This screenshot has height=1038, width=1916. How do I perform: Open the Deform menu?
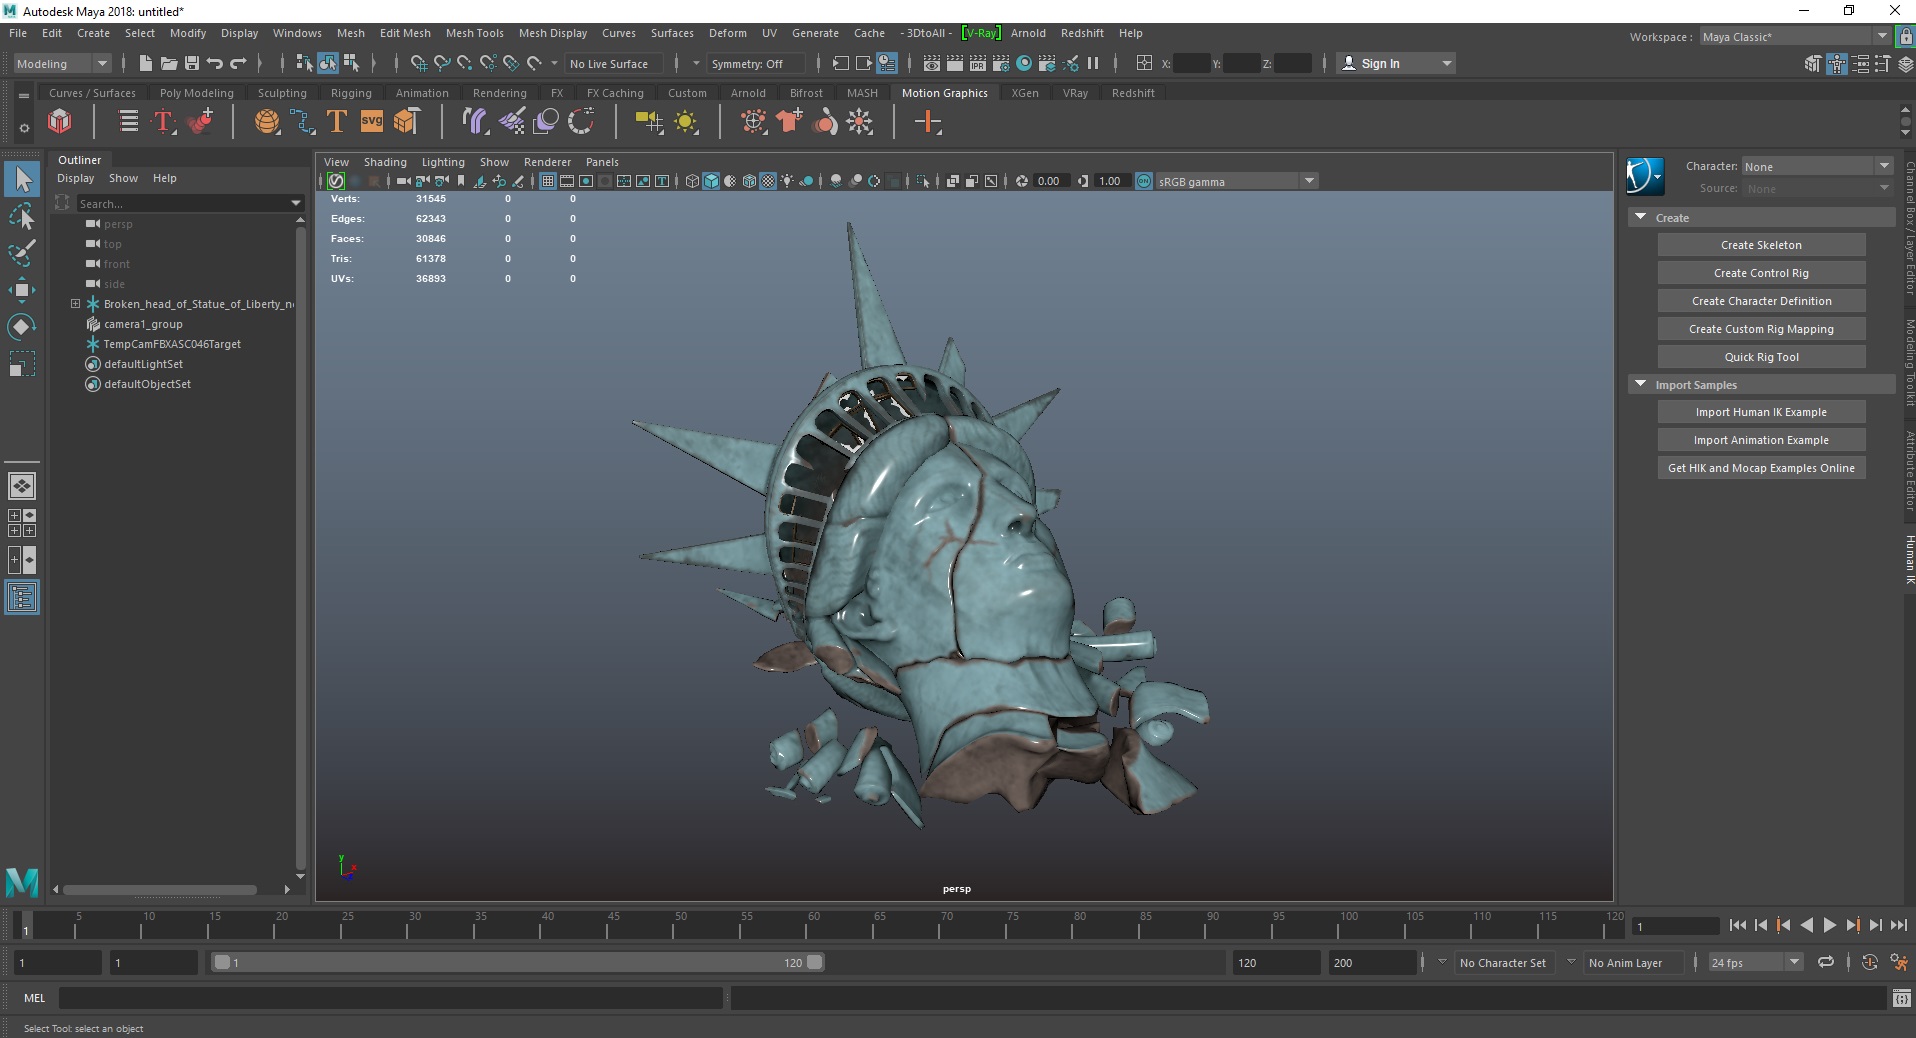[x=728, y=33]
